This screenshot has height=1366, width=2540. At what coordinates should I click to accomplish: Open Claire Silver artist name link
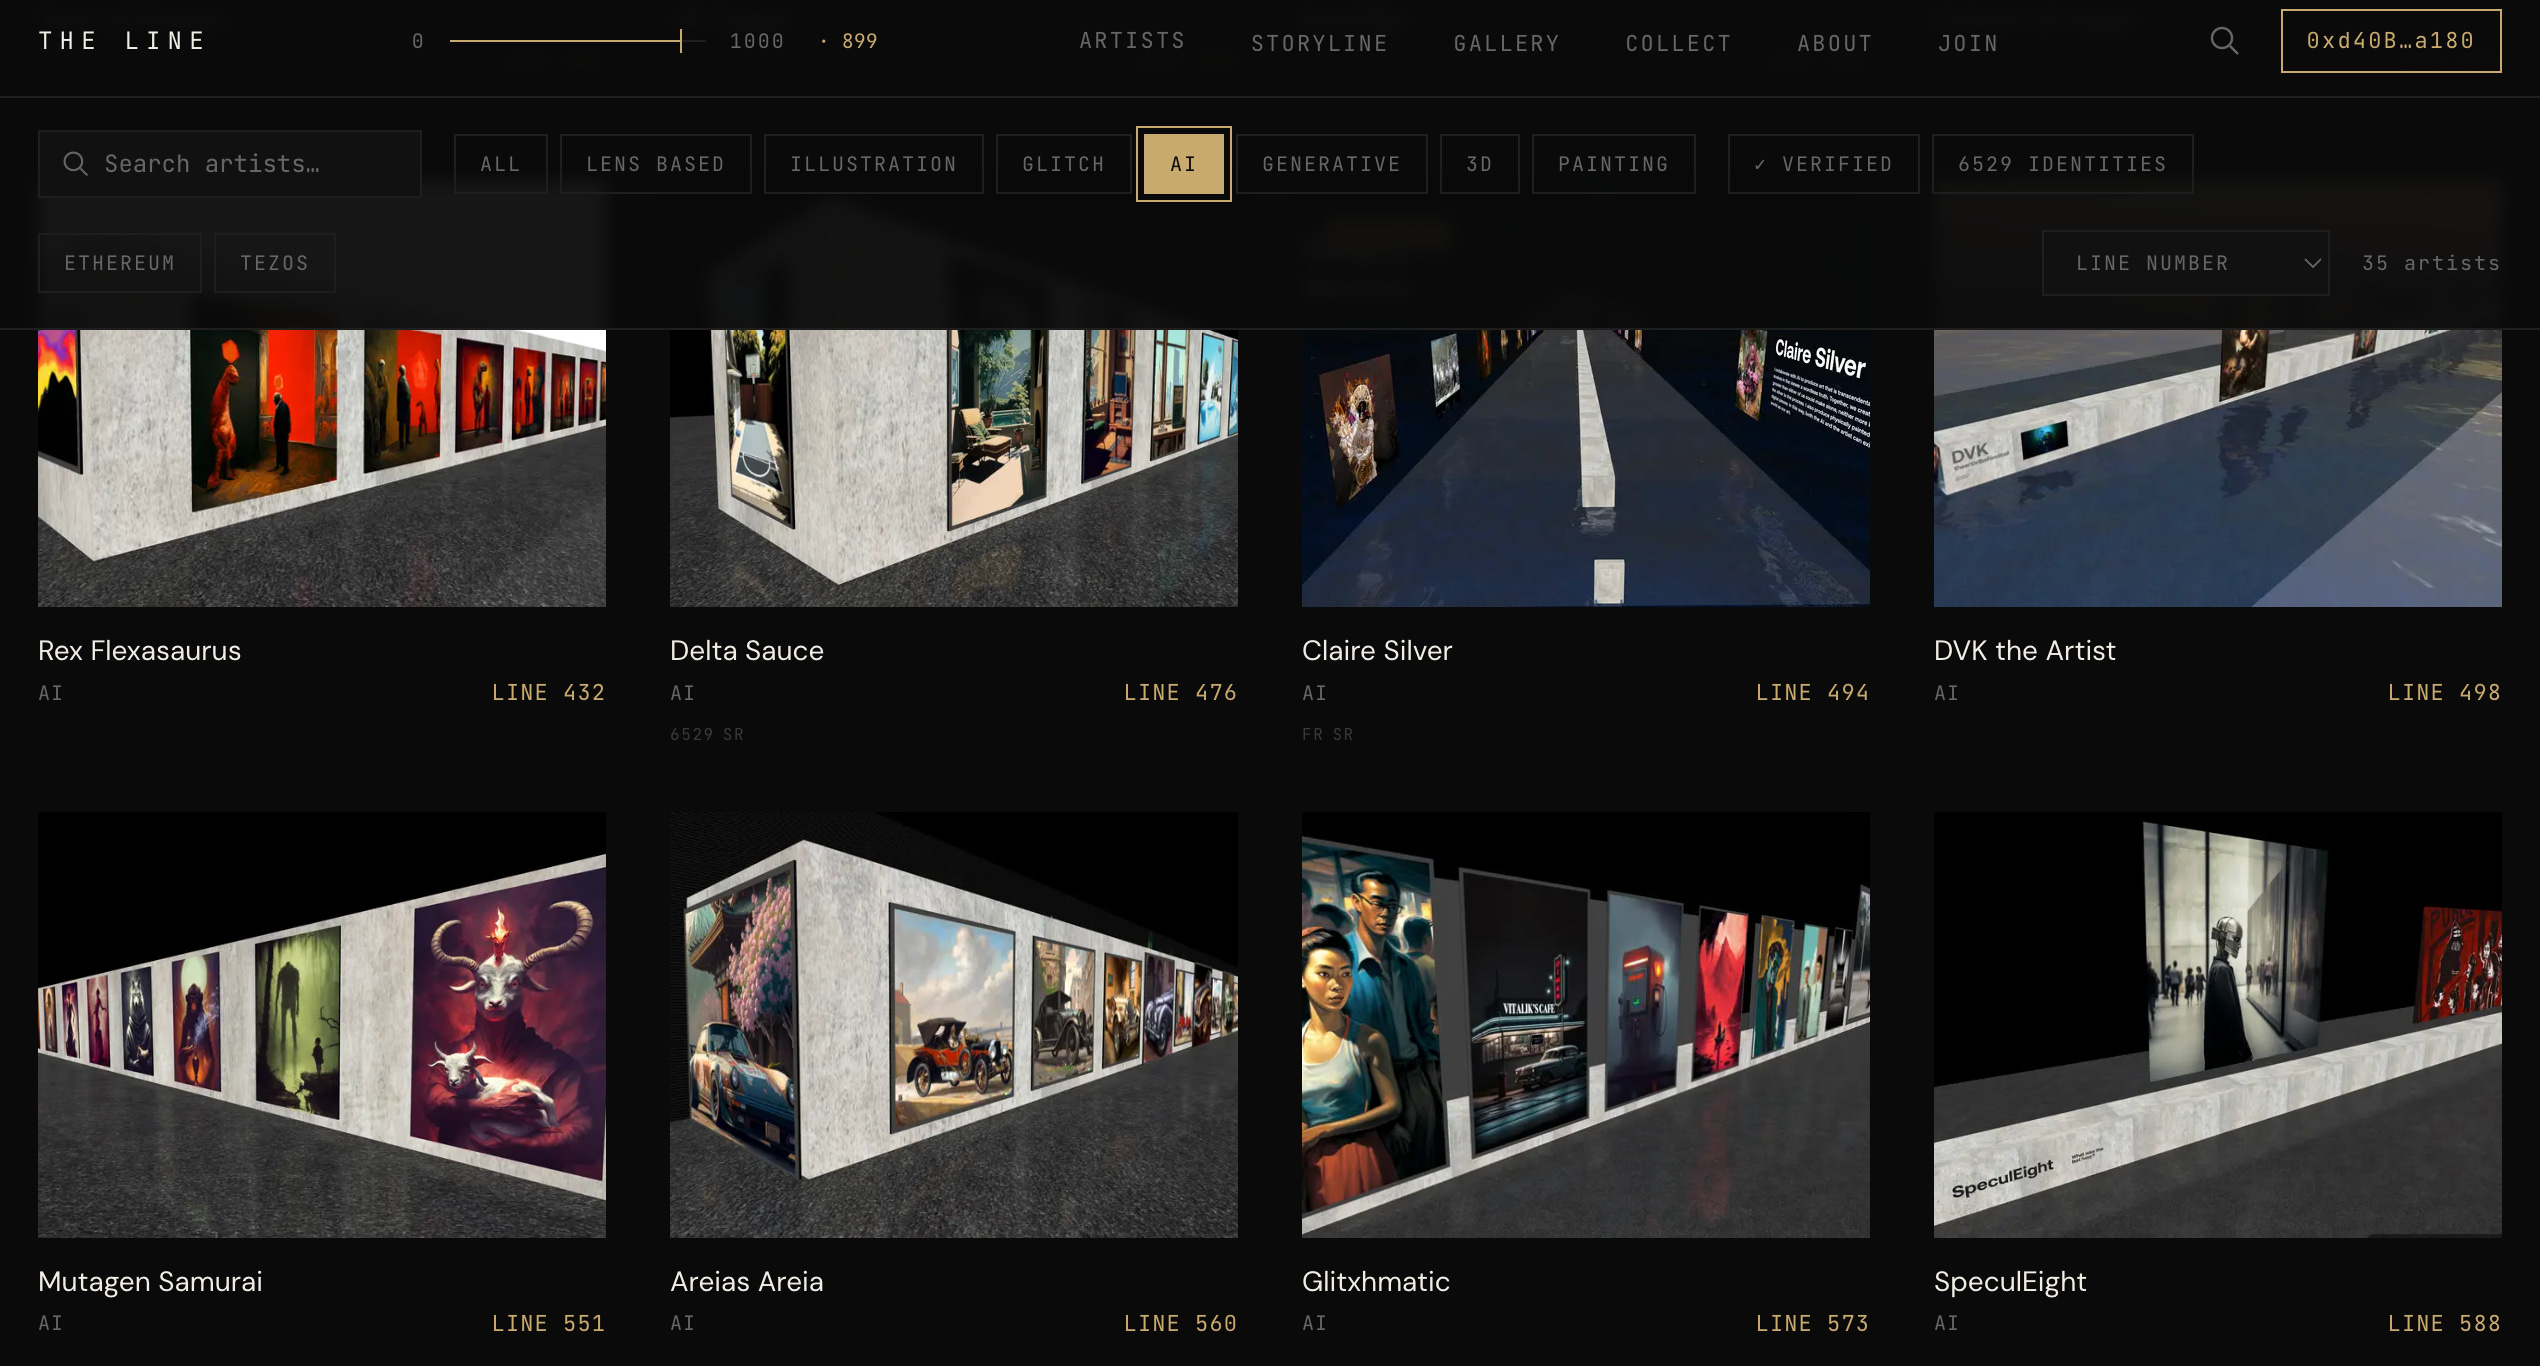1376,650
